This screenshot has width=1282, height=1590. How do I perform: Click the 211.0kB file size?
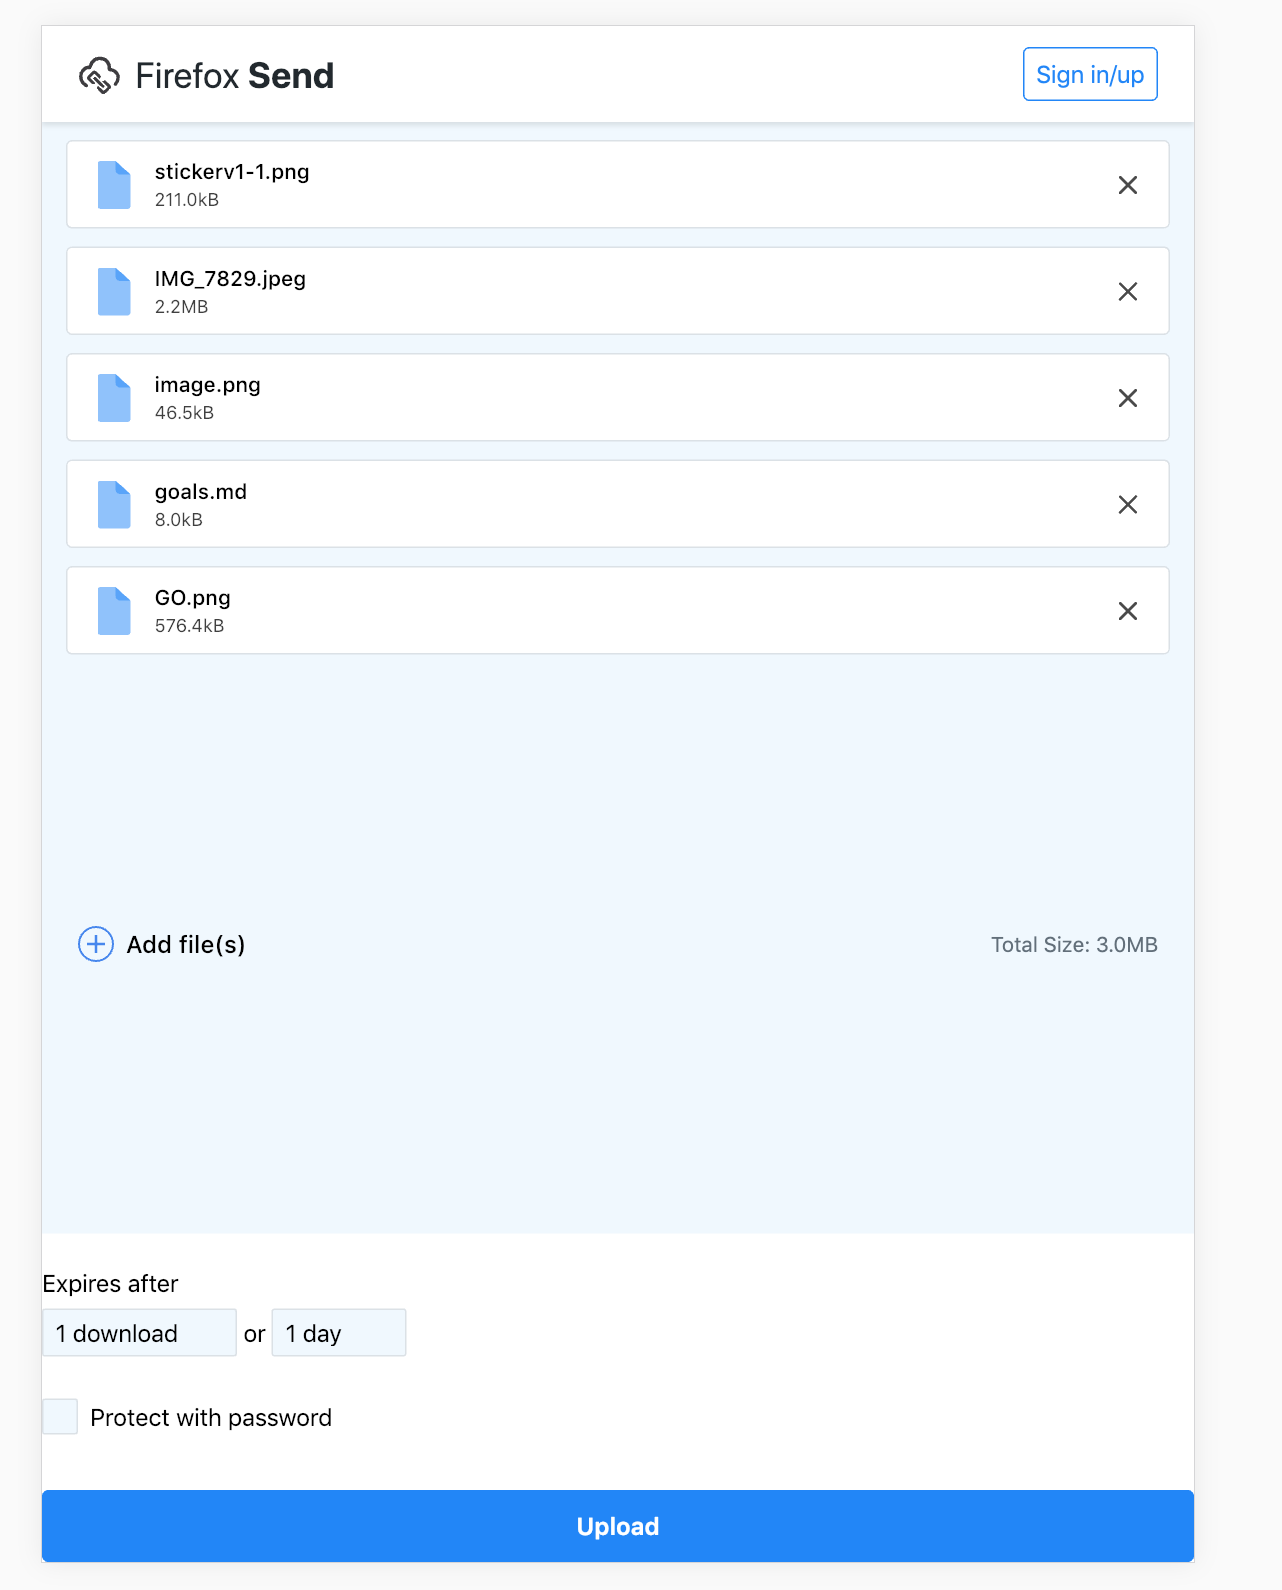tap(187, 200)
